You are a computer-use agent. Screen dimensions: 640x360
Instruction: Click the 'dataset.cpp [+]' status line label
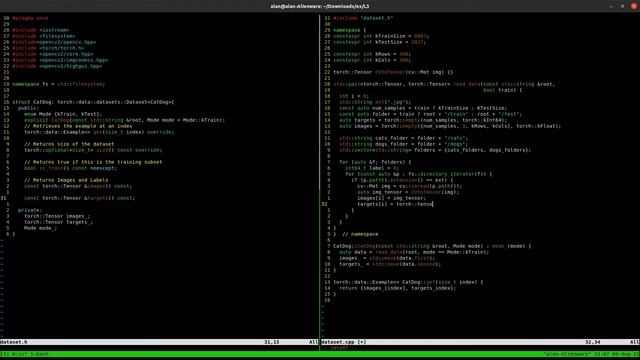coord(344,342)
